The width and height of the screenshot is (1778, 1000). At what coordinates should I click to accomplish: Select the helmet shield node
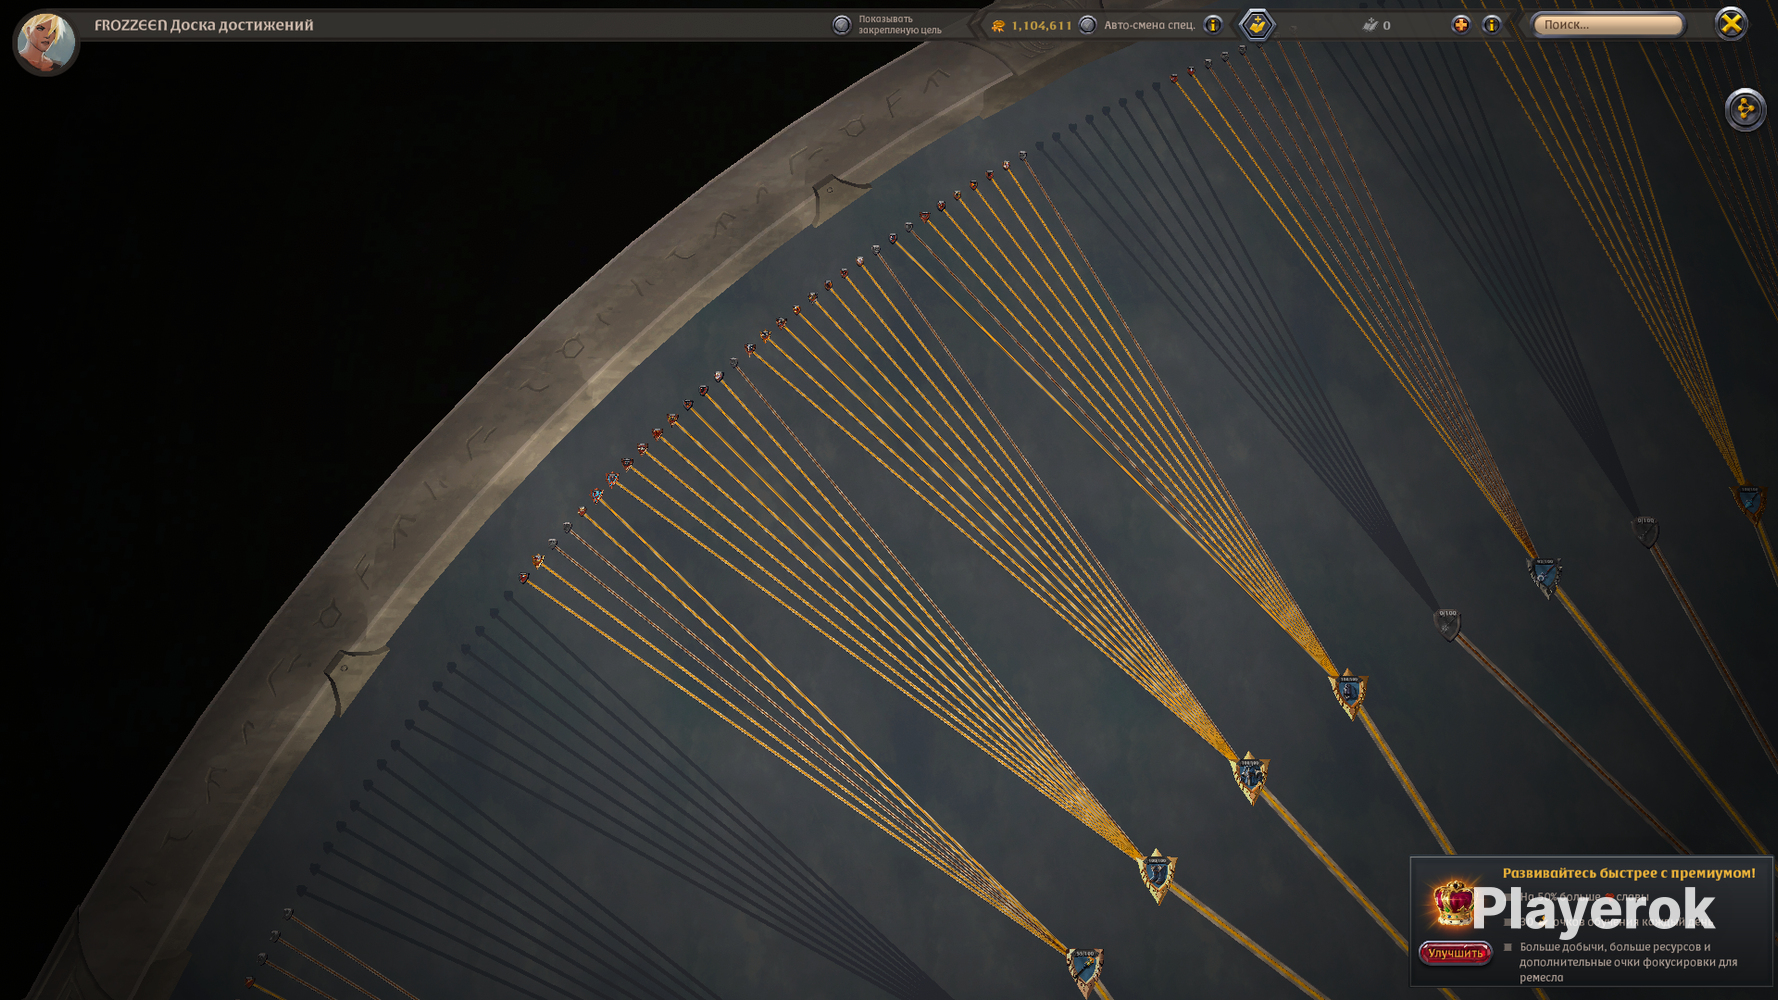(x=1349, y=693)
